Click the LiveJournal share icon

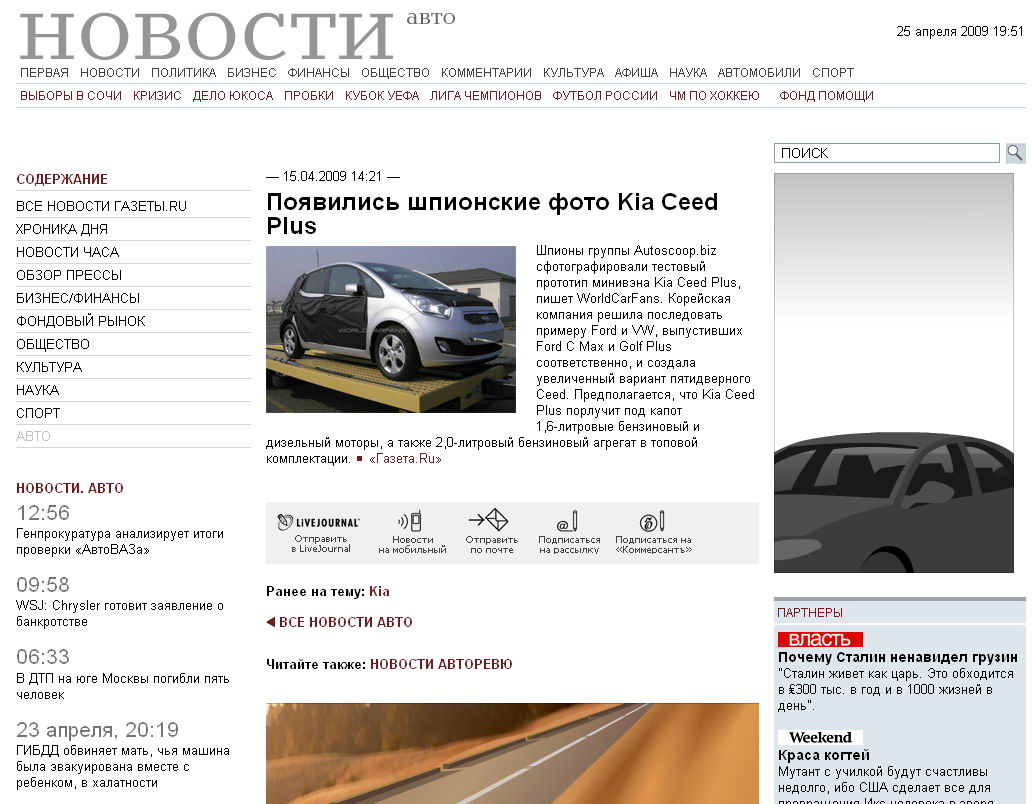[x=319, y=522]
